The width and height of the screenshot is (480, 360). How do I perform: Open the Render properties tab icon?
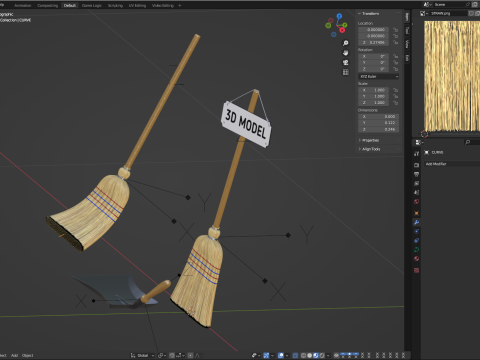coord(416,165)
